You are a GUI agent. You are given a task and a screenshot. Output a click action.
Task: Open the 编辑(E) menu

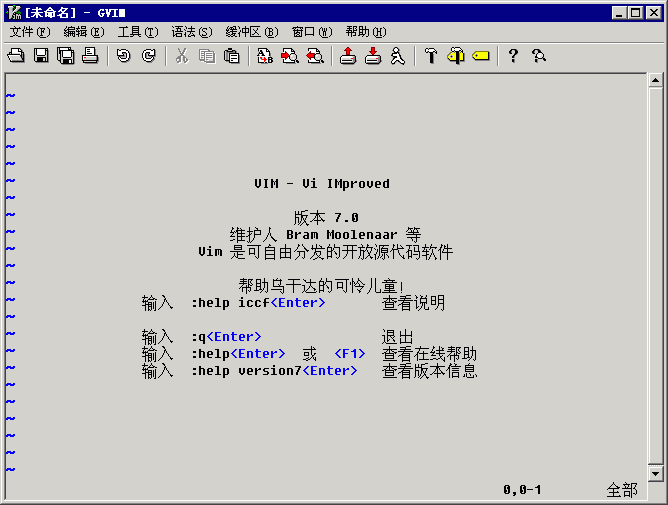point(84,32)
